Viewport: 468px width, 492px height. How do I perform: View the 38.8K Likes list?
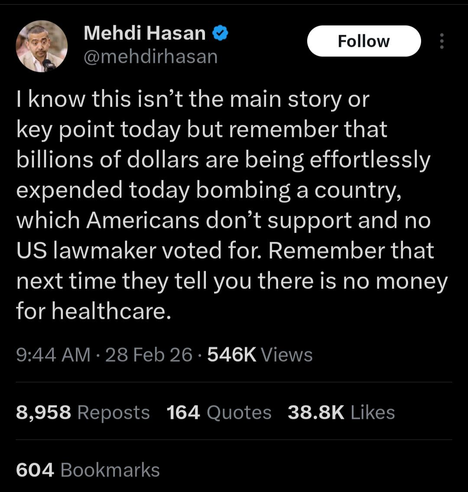pos(341,412)
